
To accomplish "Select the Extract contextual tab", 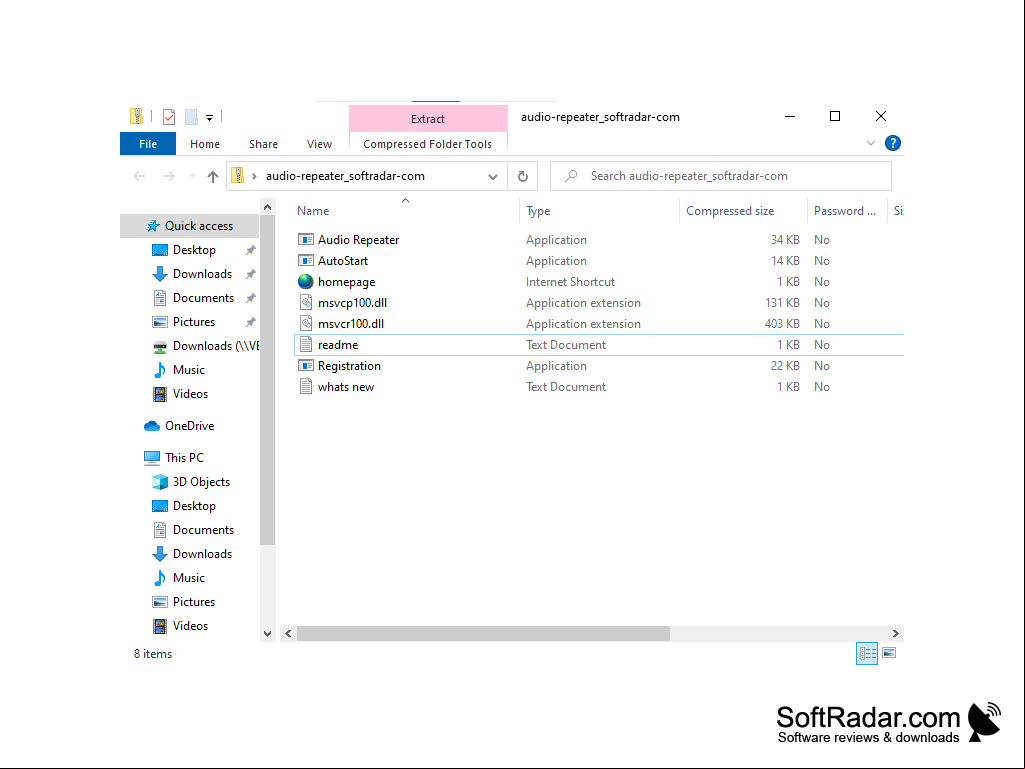I will click(428, 118).
